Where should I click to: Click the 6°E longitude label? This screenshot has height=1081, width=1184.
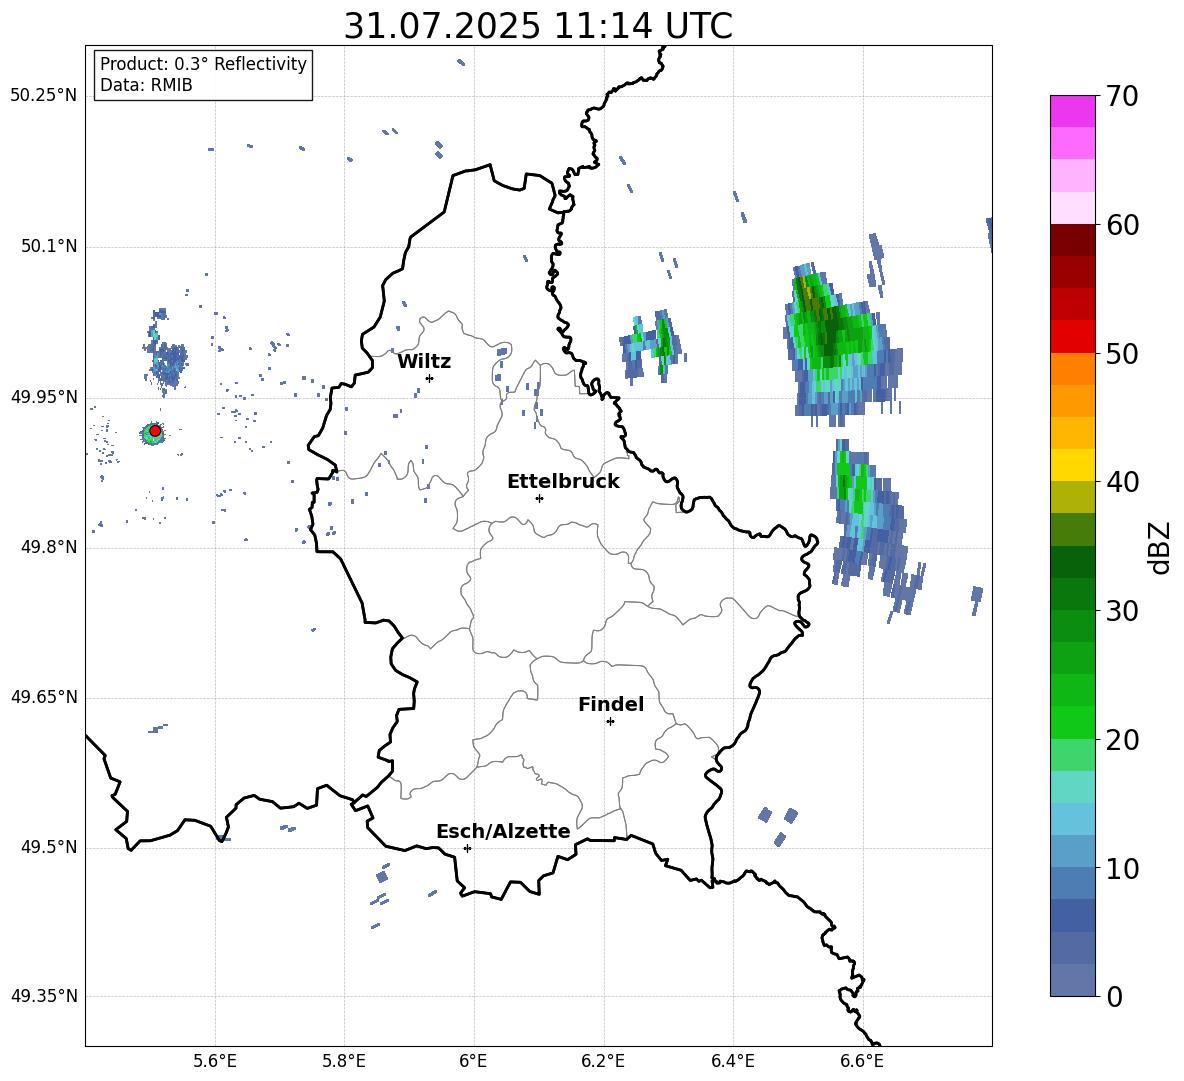tap(473, 1061)
